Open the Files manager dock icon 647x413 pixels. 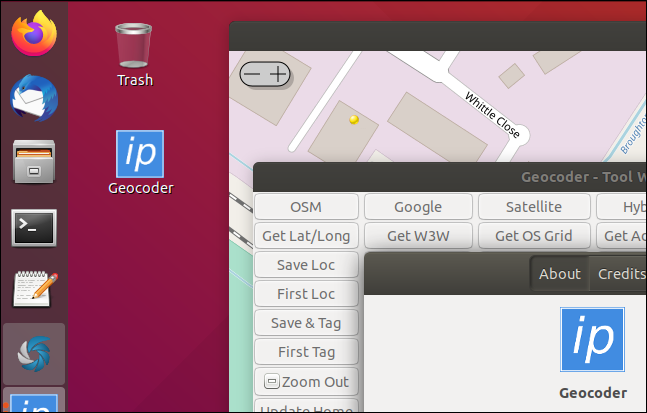pos(34,162)
